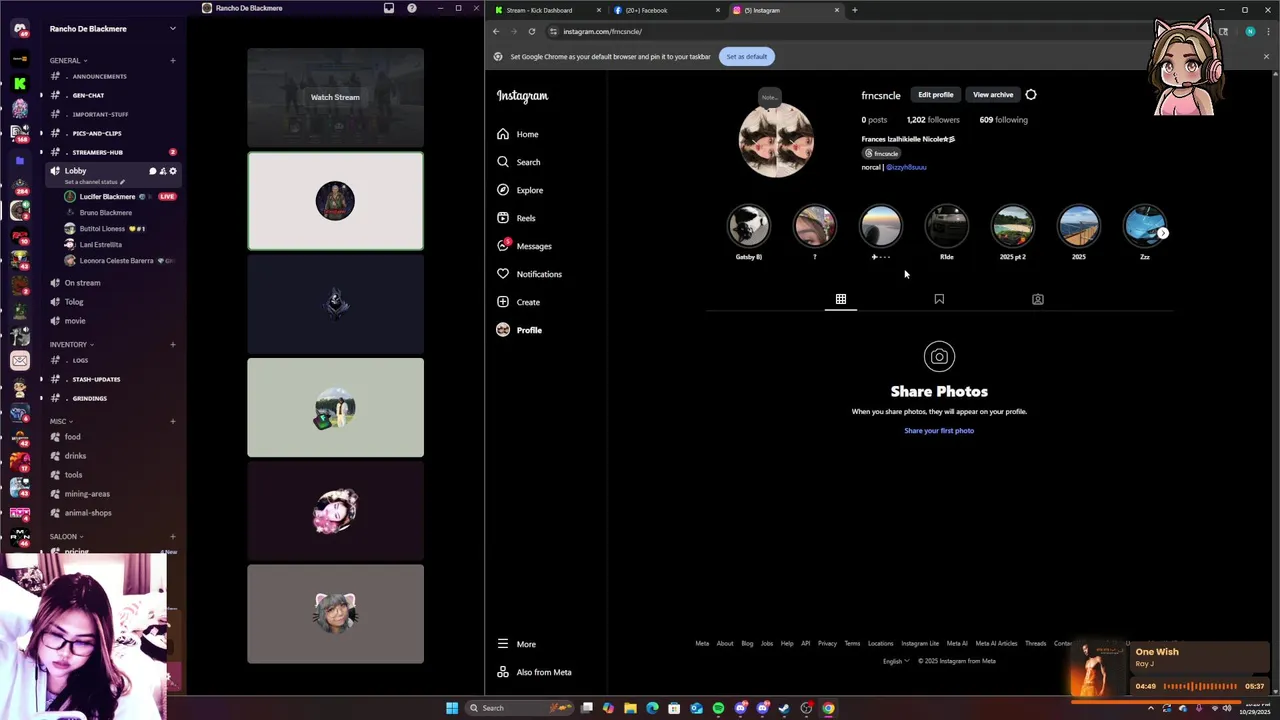Screen dimensions: 1280x720
Task: Collapse the SALOON channel category
Action: pyautogui.click(x=66, y=536)
